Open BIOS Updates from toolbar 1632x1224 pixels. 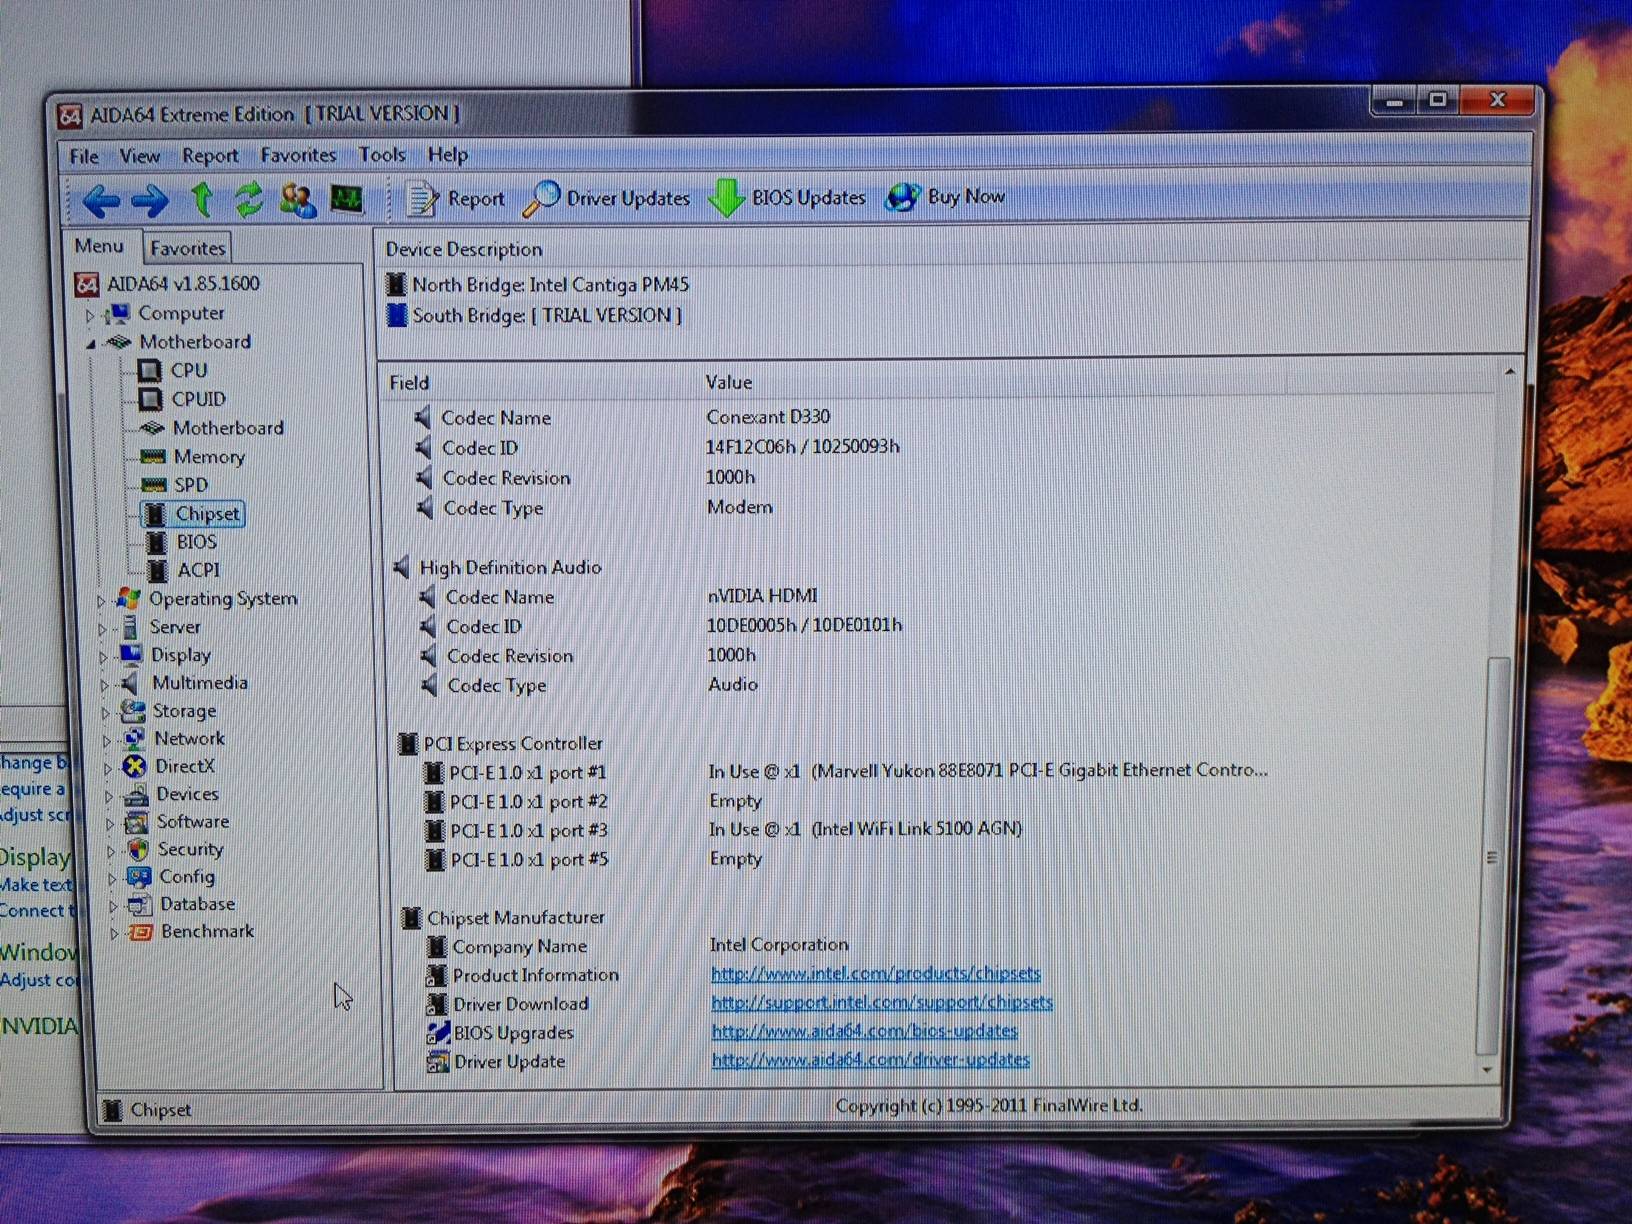click(787, 197)
